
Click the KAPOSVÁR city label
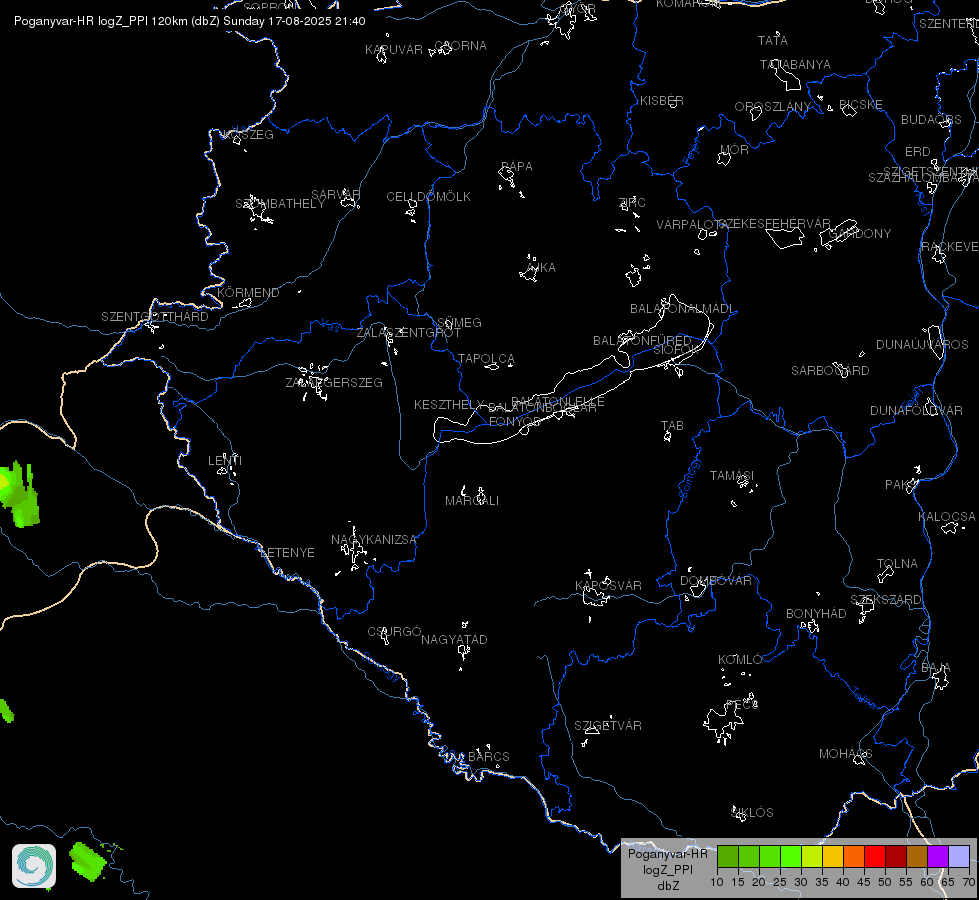coord(608,585)
